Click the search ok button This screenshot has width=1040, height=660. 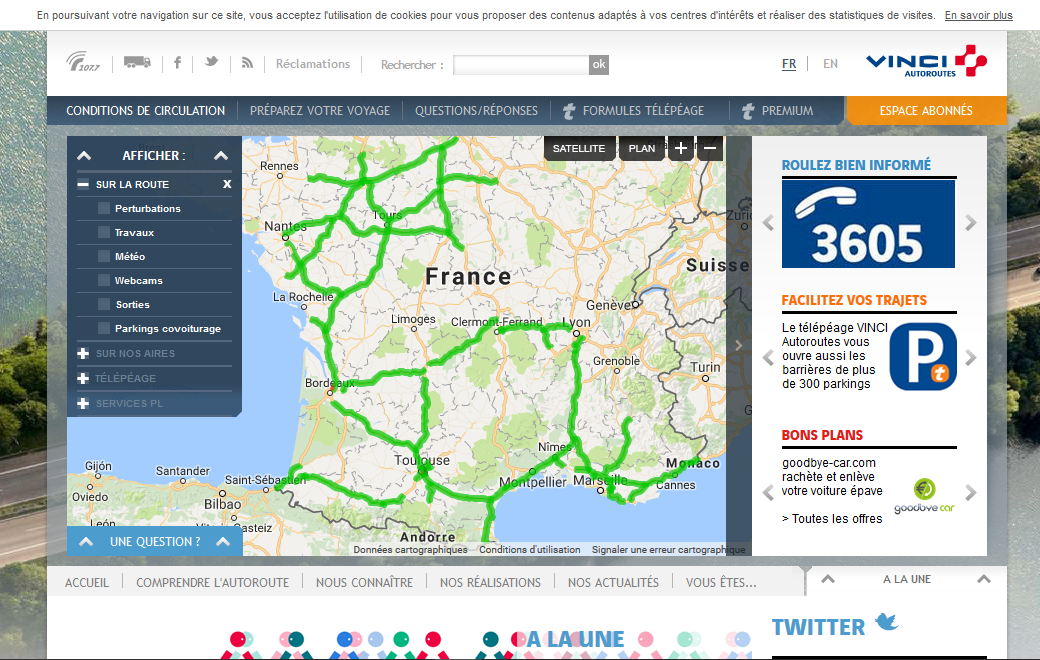[x=599, y=64]
